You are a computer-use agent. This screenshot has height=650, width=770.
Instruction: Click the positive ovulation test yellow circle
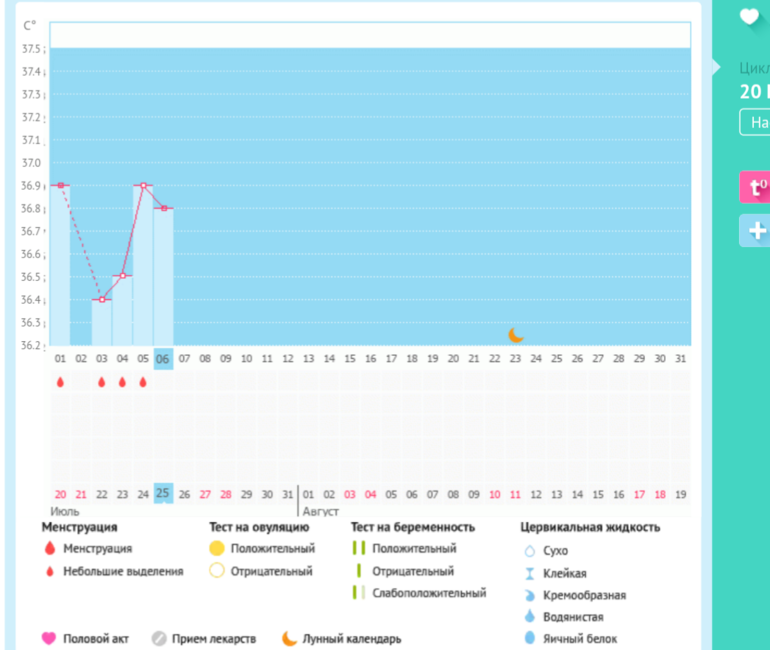pos(216,548)
